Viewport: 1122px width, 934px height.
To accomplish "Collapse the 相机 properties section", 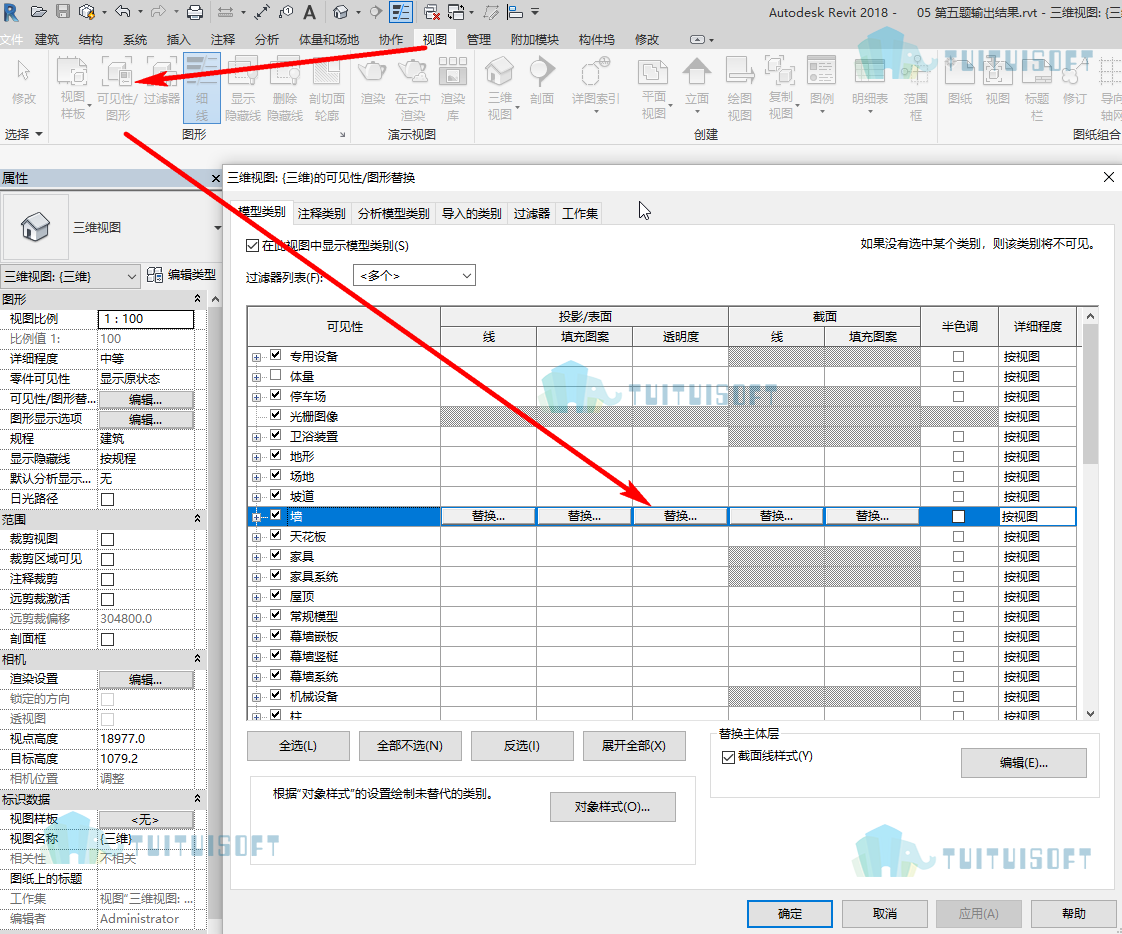I will tap(197, 659).
